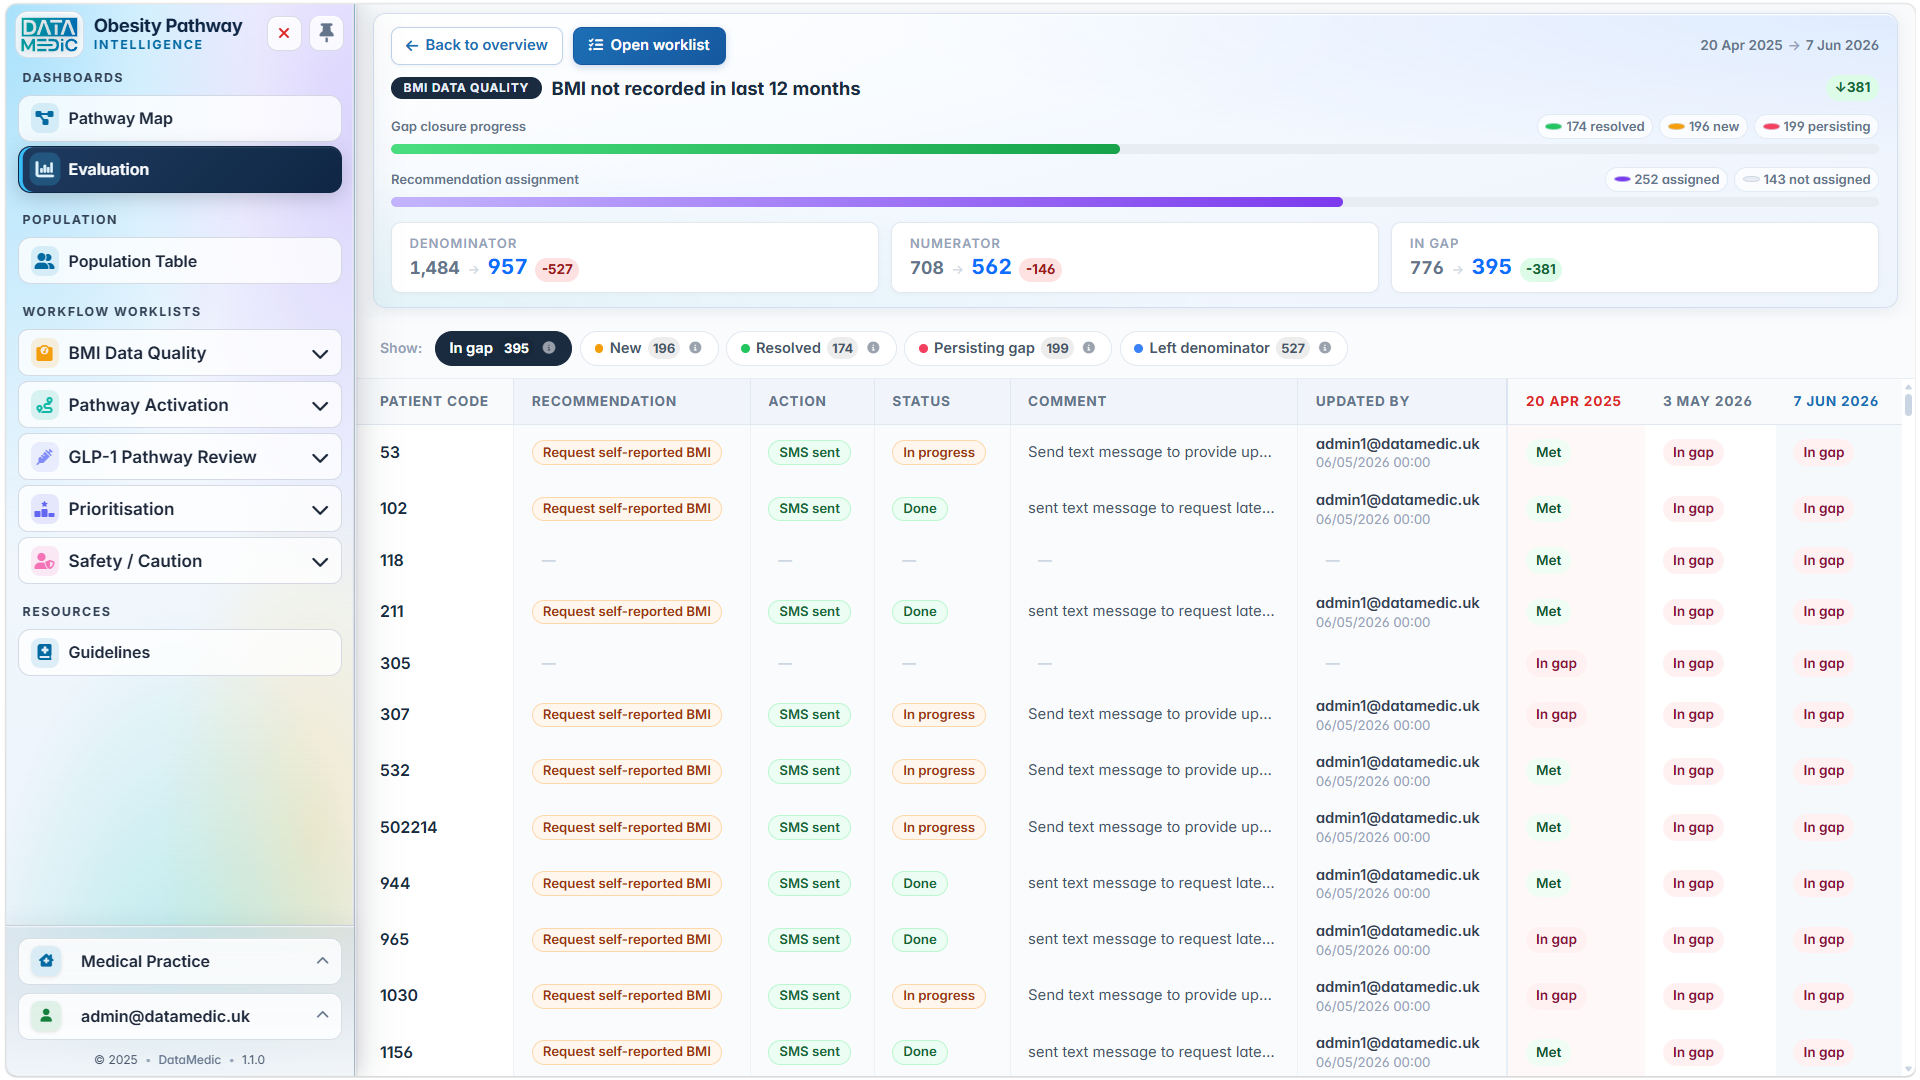Image resolution: width=1920 pixels, height=1080 pixels.
Task: Click info icon on Left denominator filter
Action: point(1325,348)
